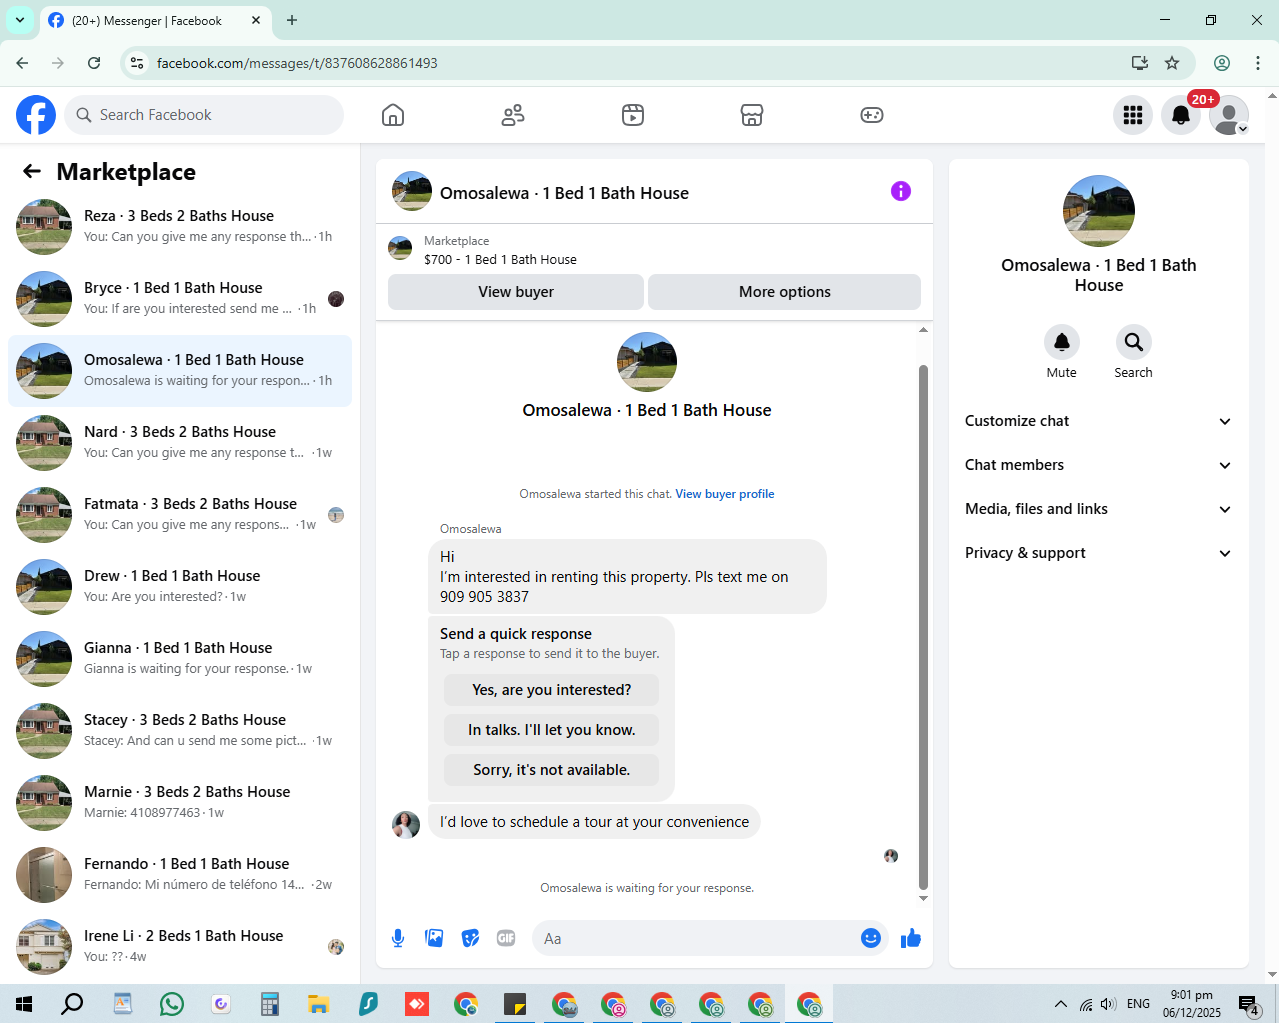Open the Fernando 1 Bed 1 Bath conversation
This screenshot has height=1023, width=1279.
180,875
